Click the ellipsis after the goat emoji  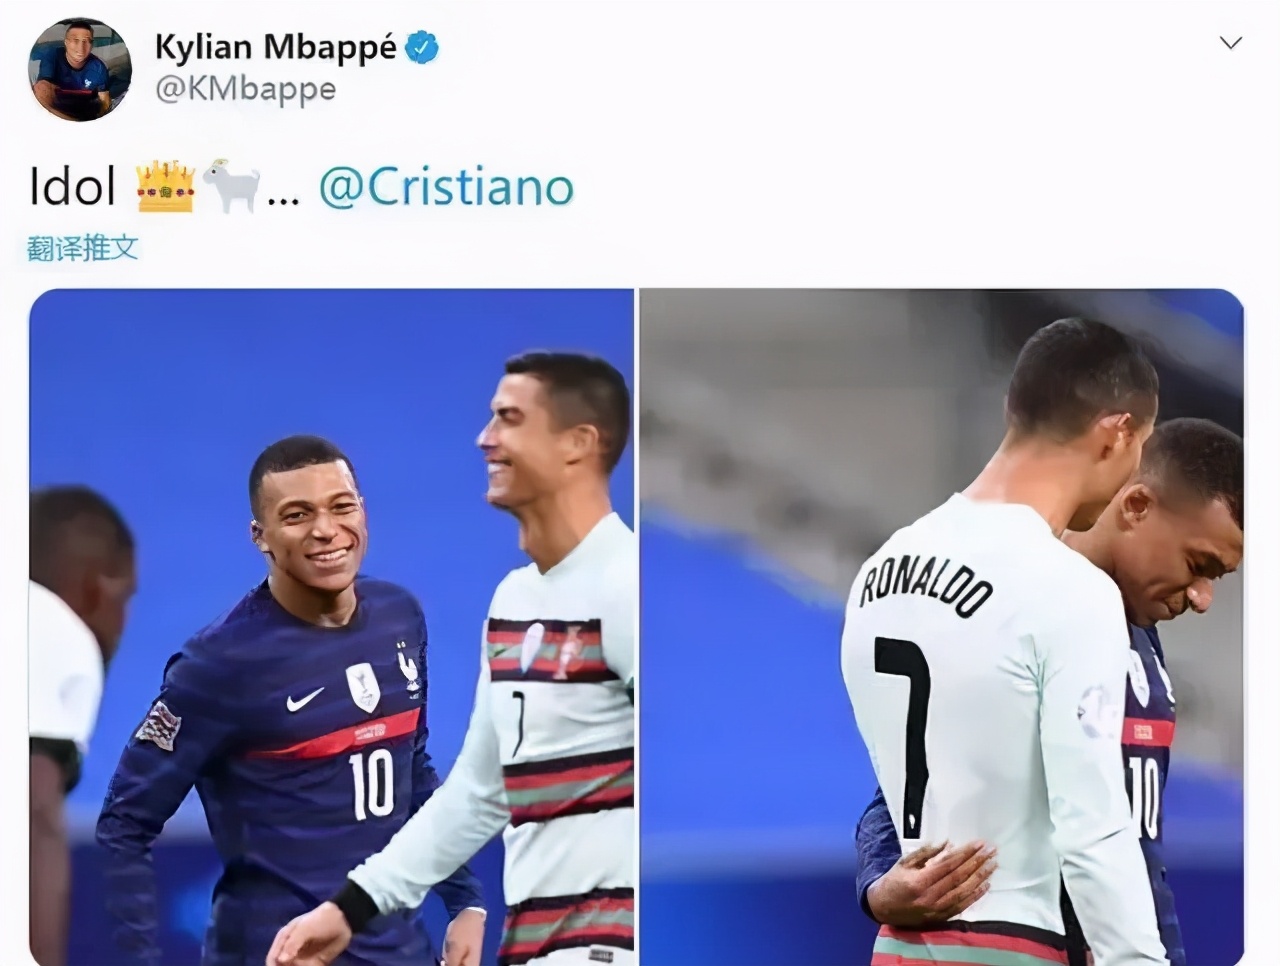click(283, 198)
